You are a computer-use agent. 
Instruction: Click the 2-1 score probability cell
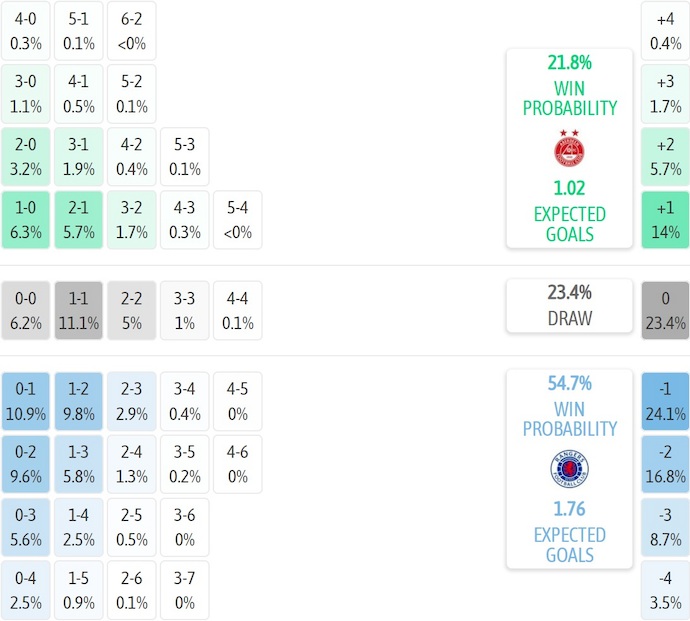click(79, 220)
